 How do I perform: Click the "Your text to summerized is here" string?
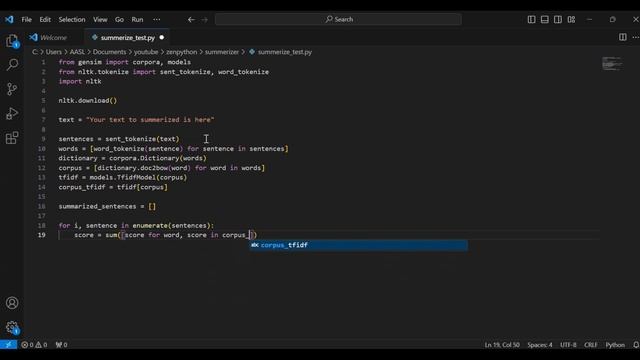click(x=150, y=120)
